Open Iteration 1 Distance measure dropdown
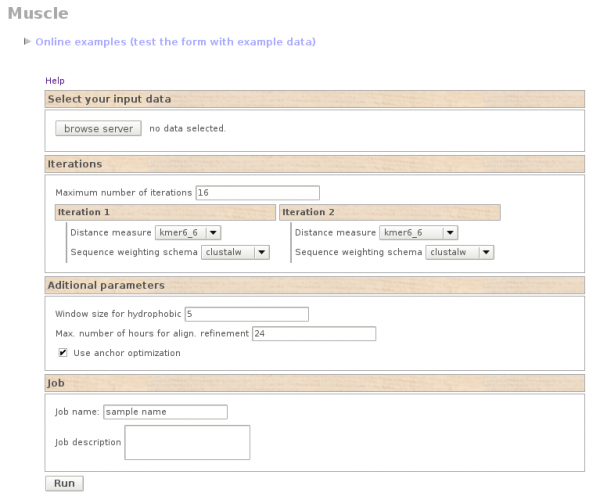This screenshot has height=500, width=600. (x=188, y=233)
